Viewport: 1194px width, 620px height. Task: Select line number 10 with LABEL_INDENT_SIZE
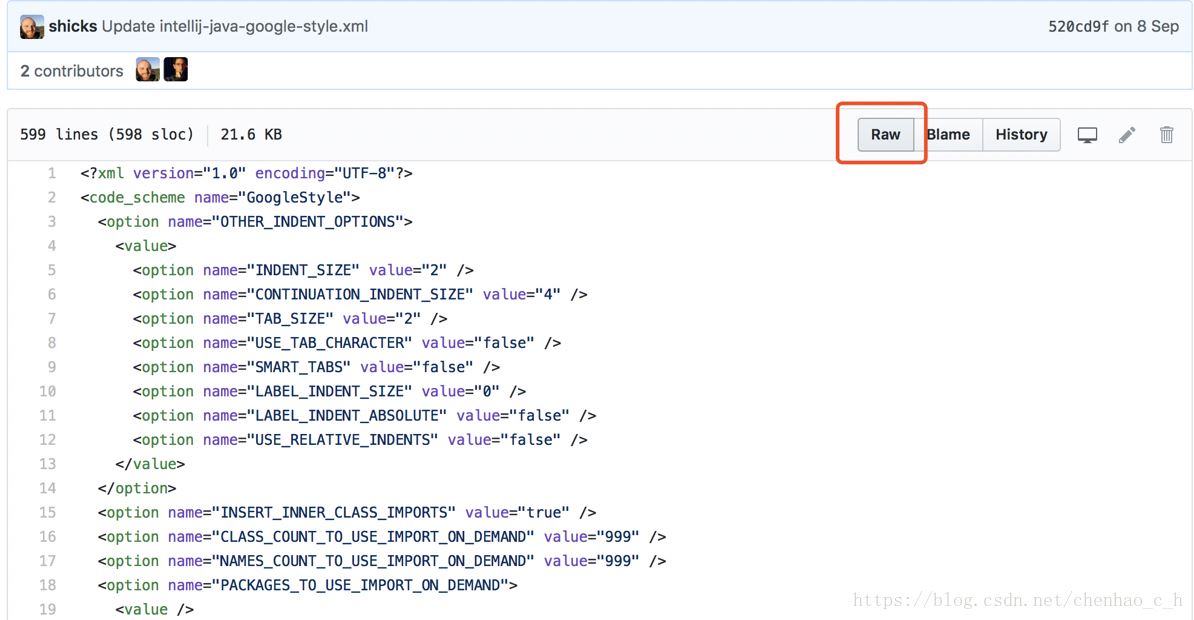[48, 392]
